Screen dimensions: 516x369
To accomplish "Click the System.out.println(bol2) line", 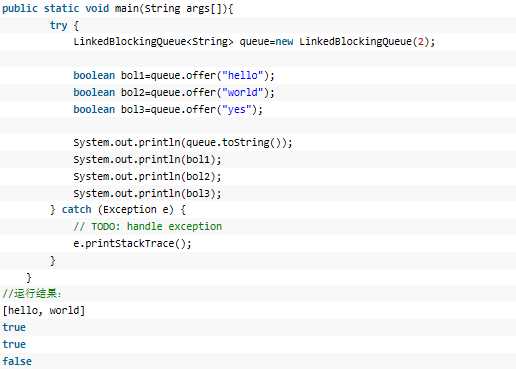I will [x=147, y=176].
